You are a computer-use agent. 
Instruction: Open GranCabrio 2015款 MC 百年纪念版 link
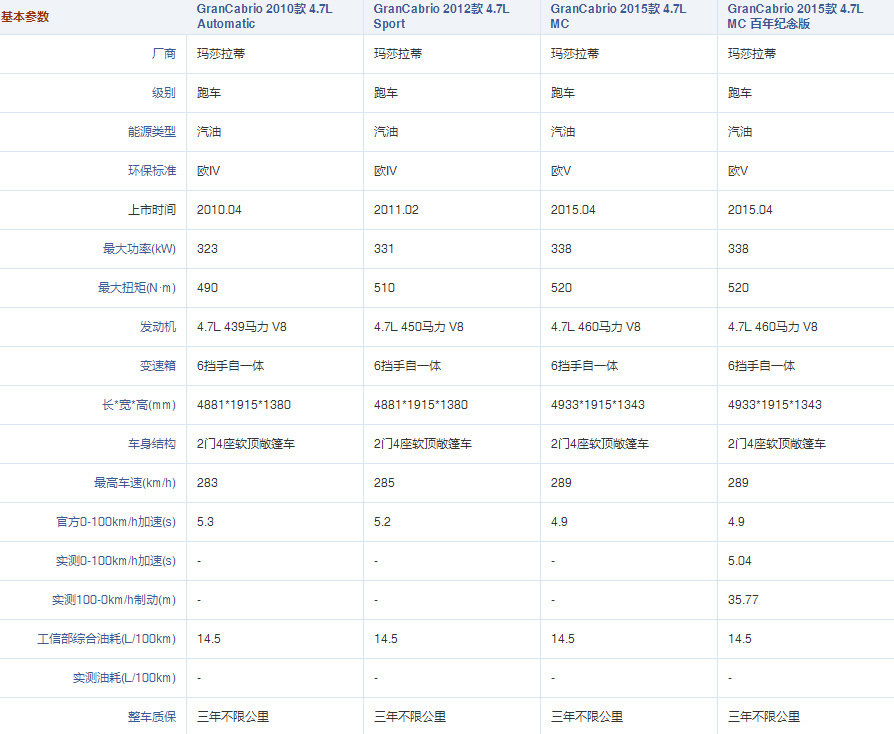(795, 16)
